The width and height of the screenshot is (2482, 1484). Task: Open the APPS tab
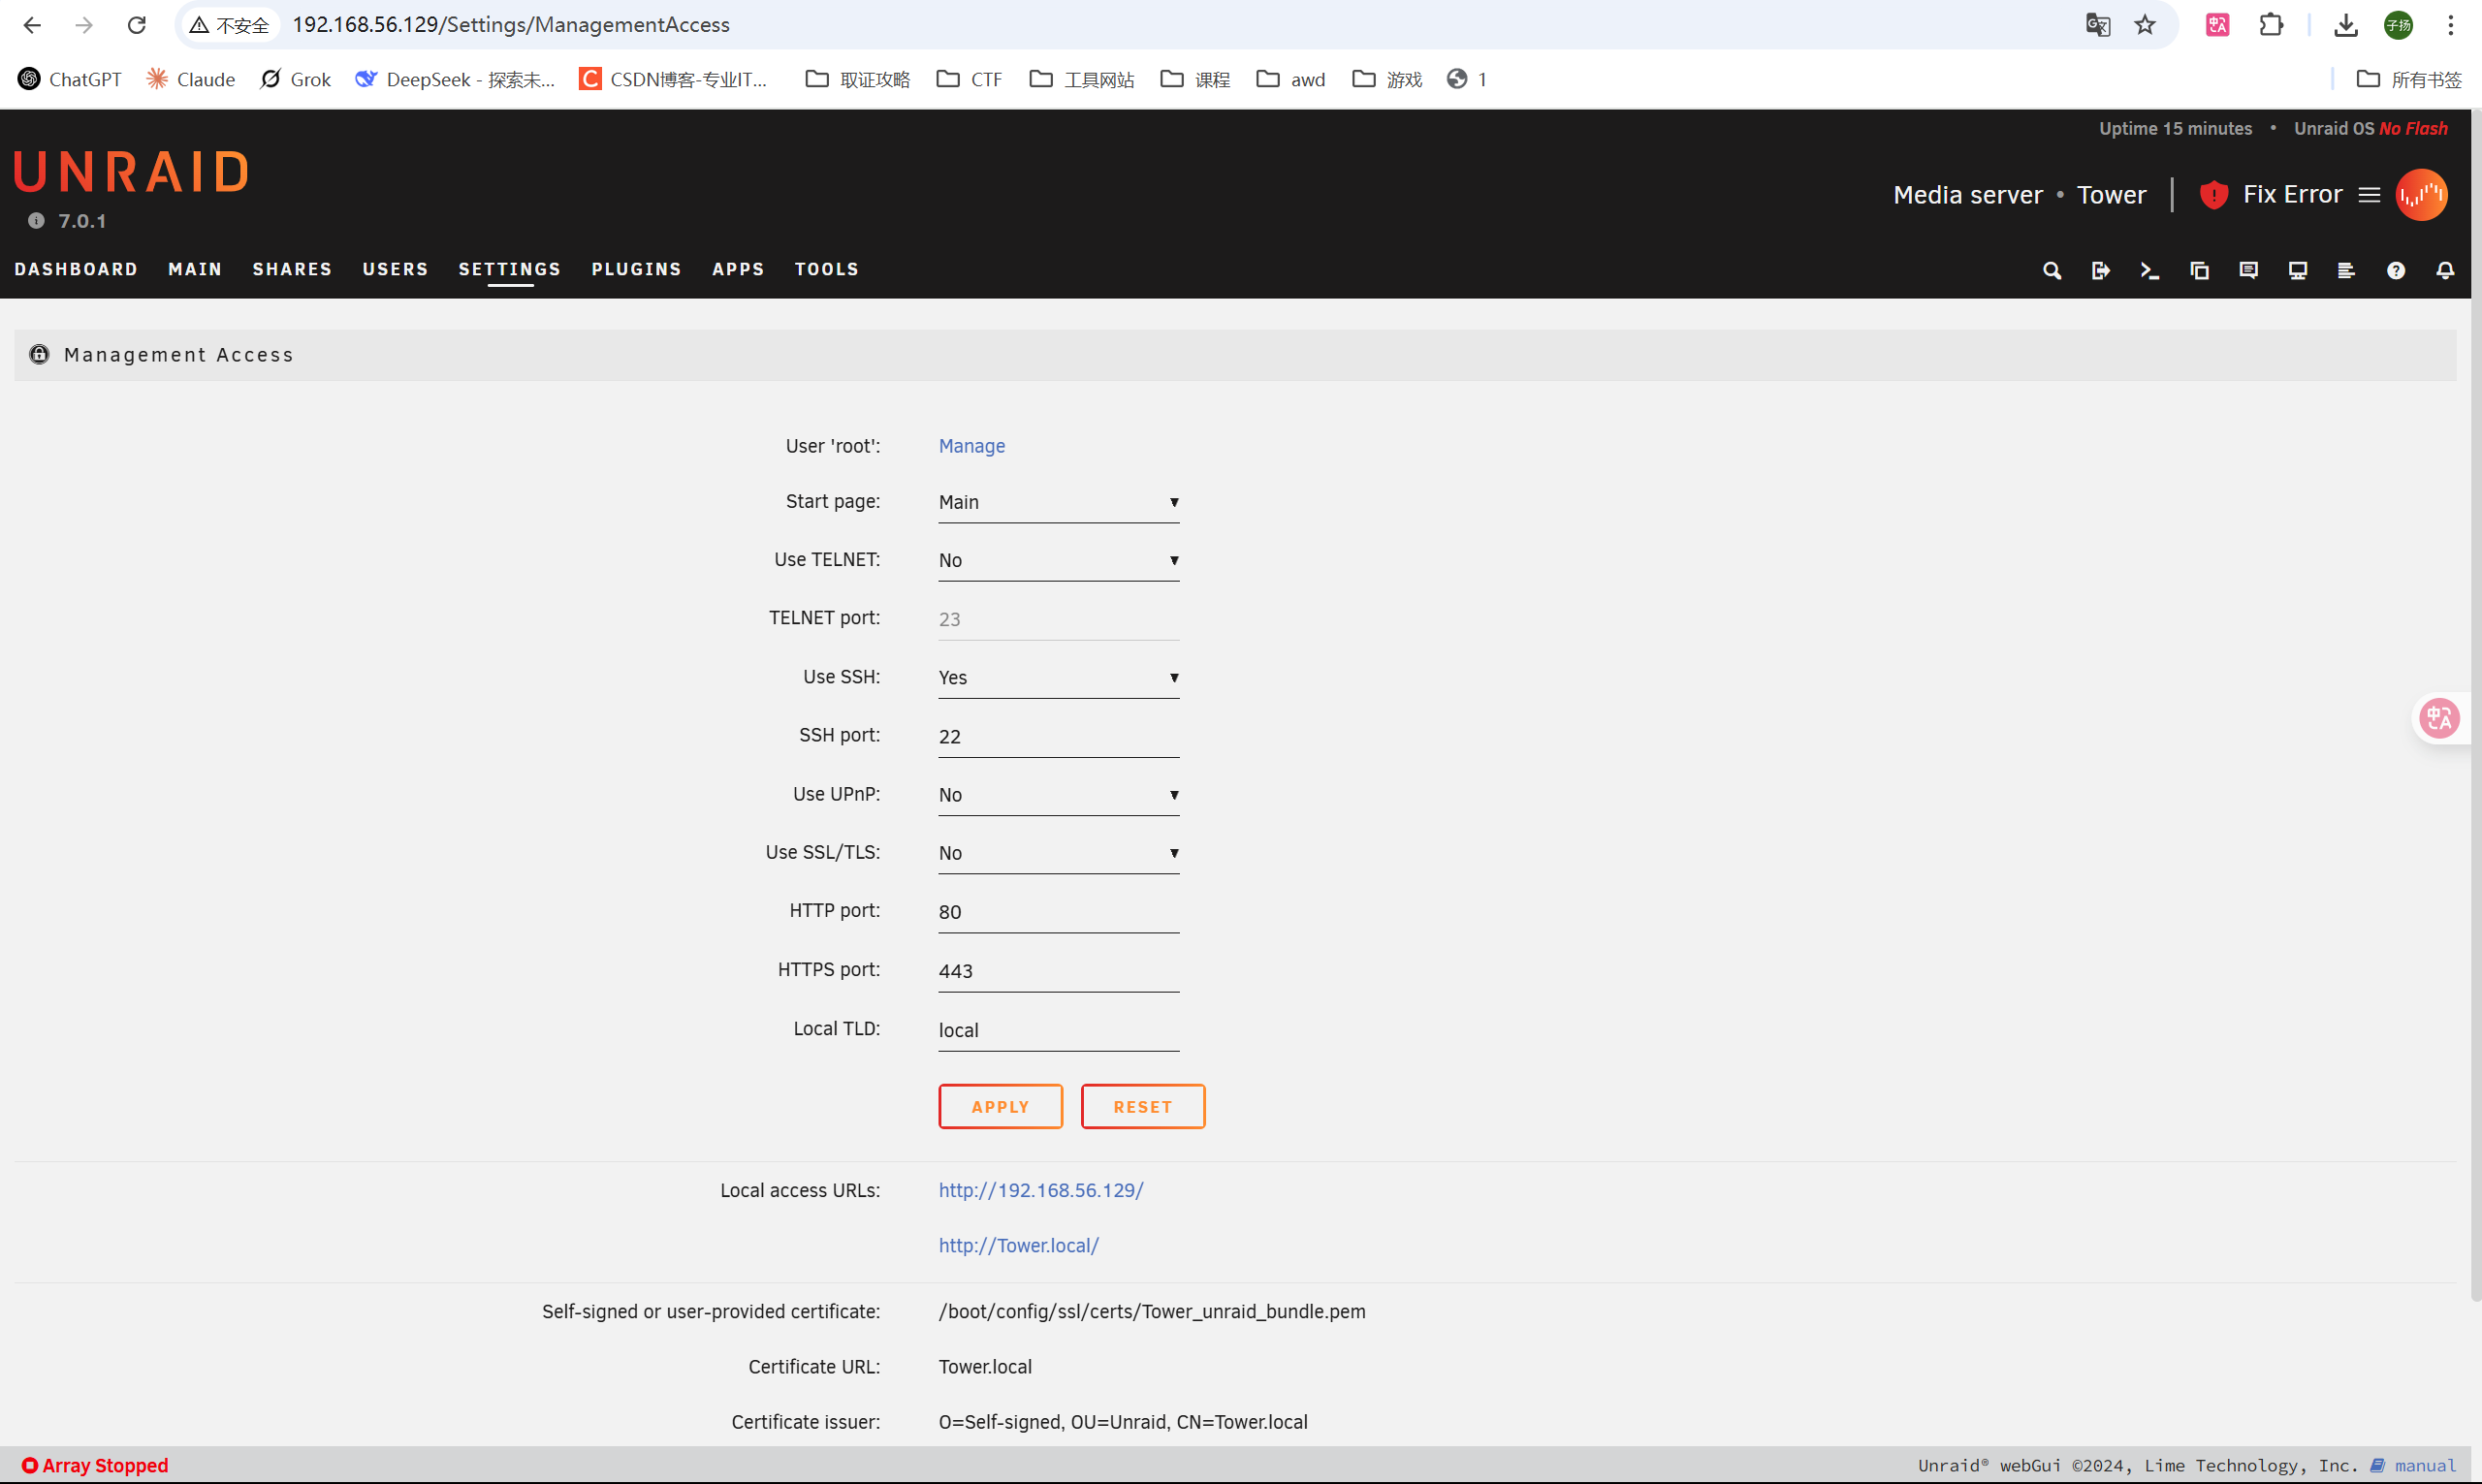coord(738,269)
